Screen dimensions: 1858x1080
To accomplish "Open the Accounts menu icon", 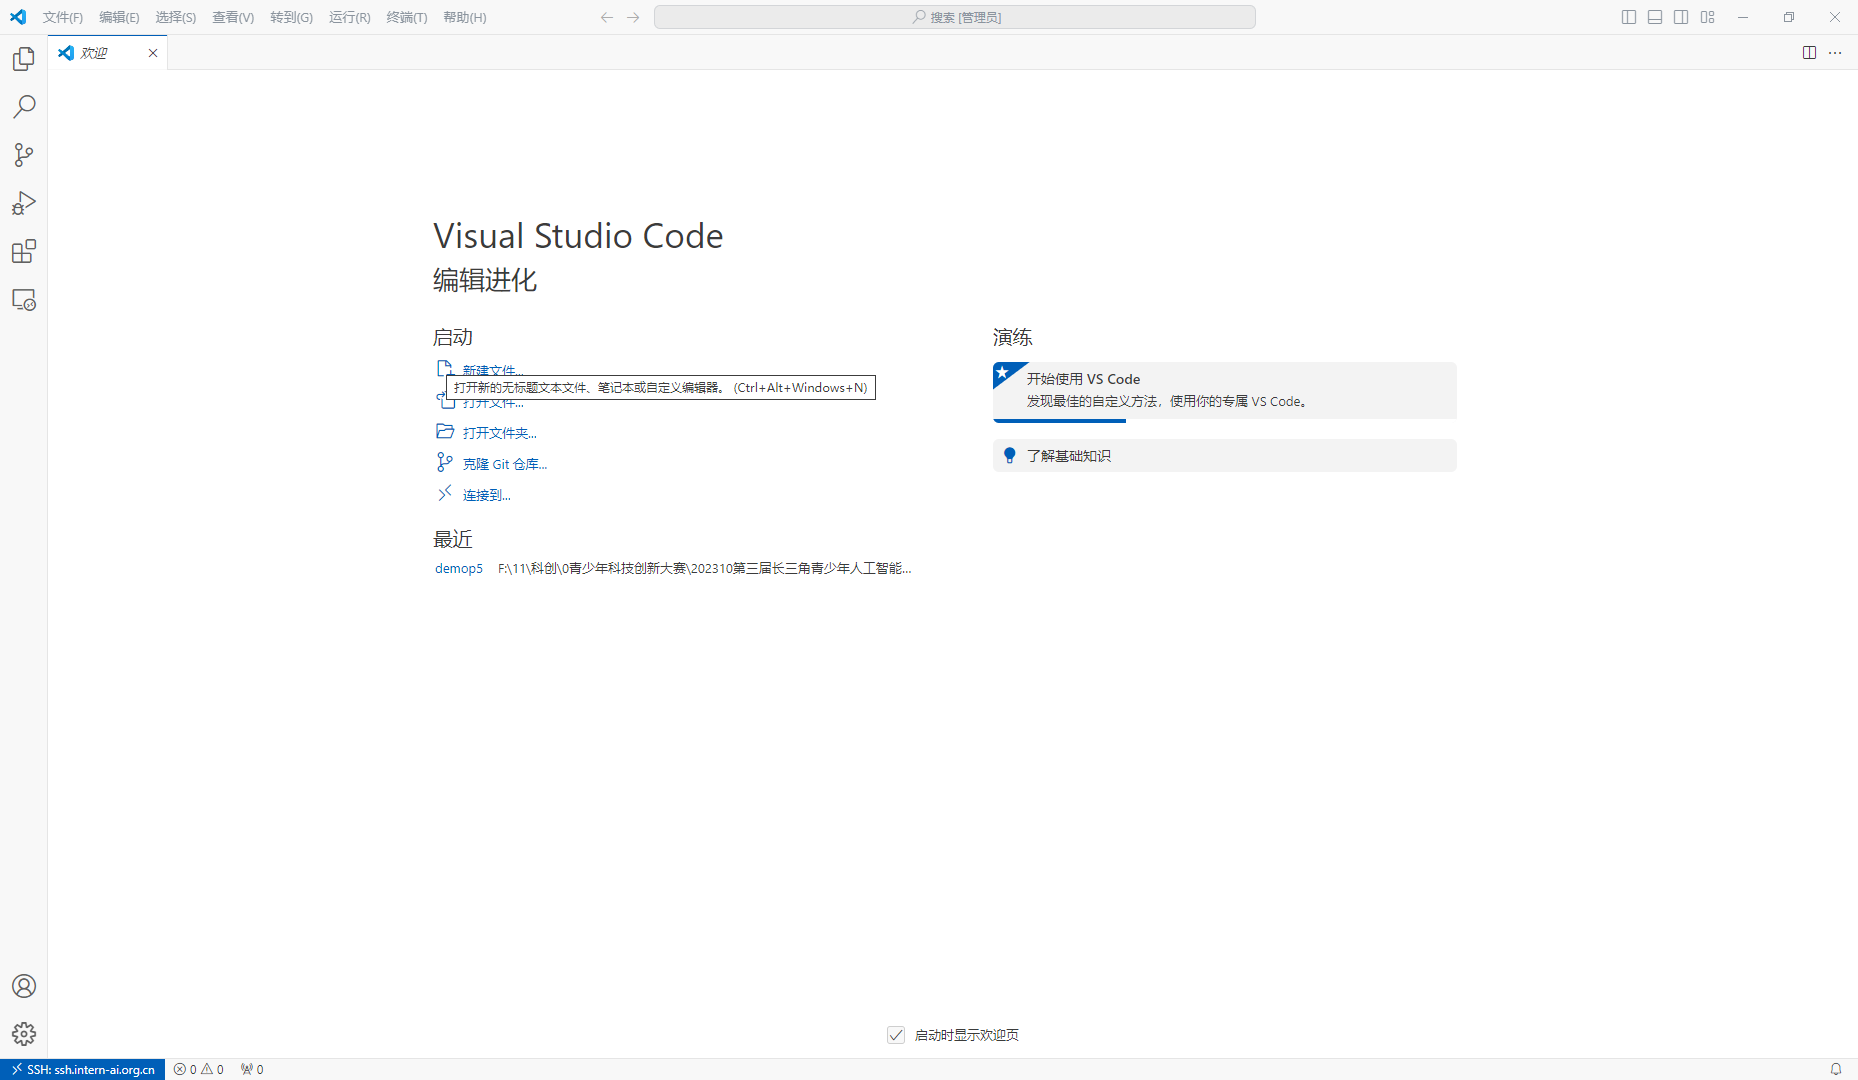I will click(24, 986).
